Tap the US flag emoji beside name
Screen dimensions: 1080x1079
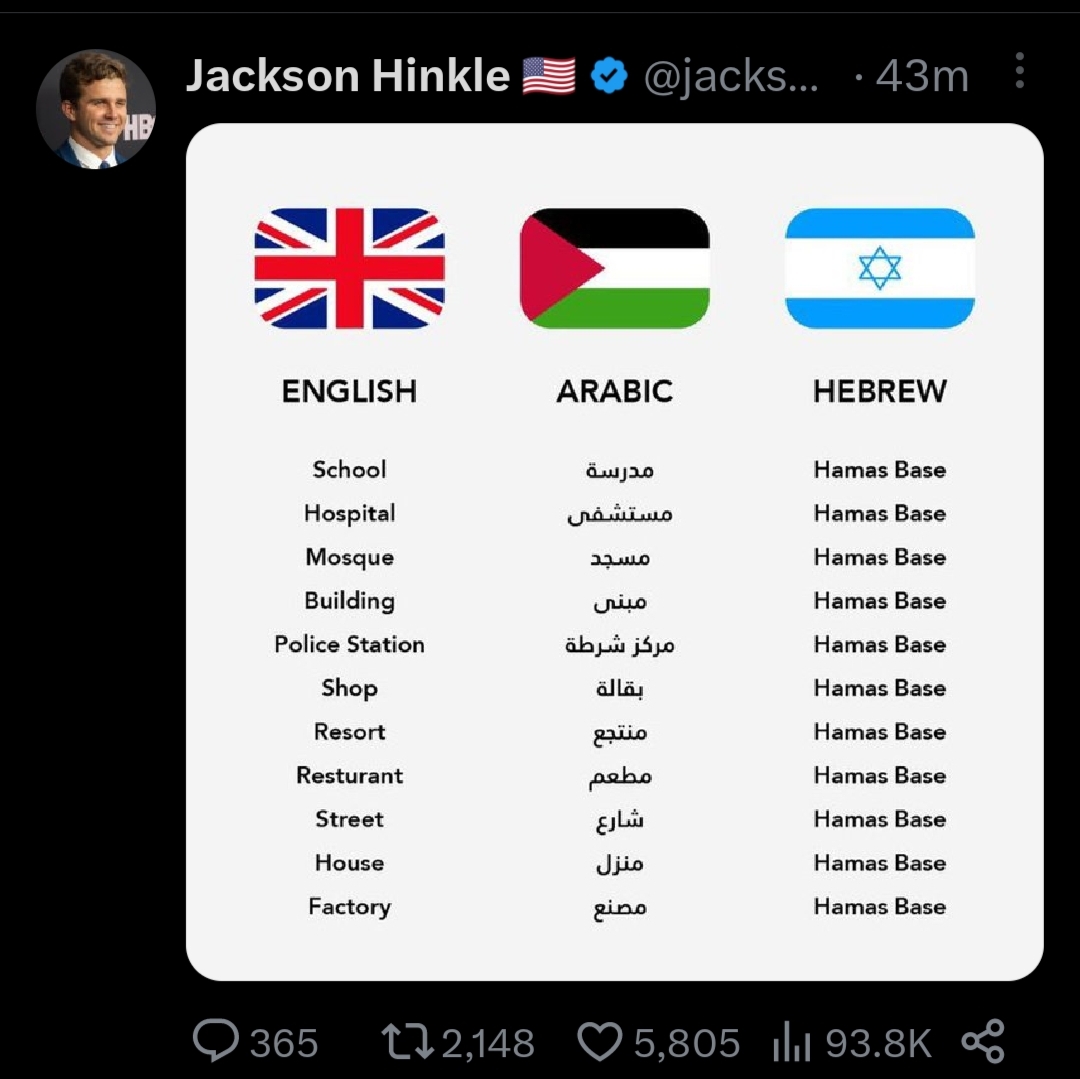tap(549, 75)
